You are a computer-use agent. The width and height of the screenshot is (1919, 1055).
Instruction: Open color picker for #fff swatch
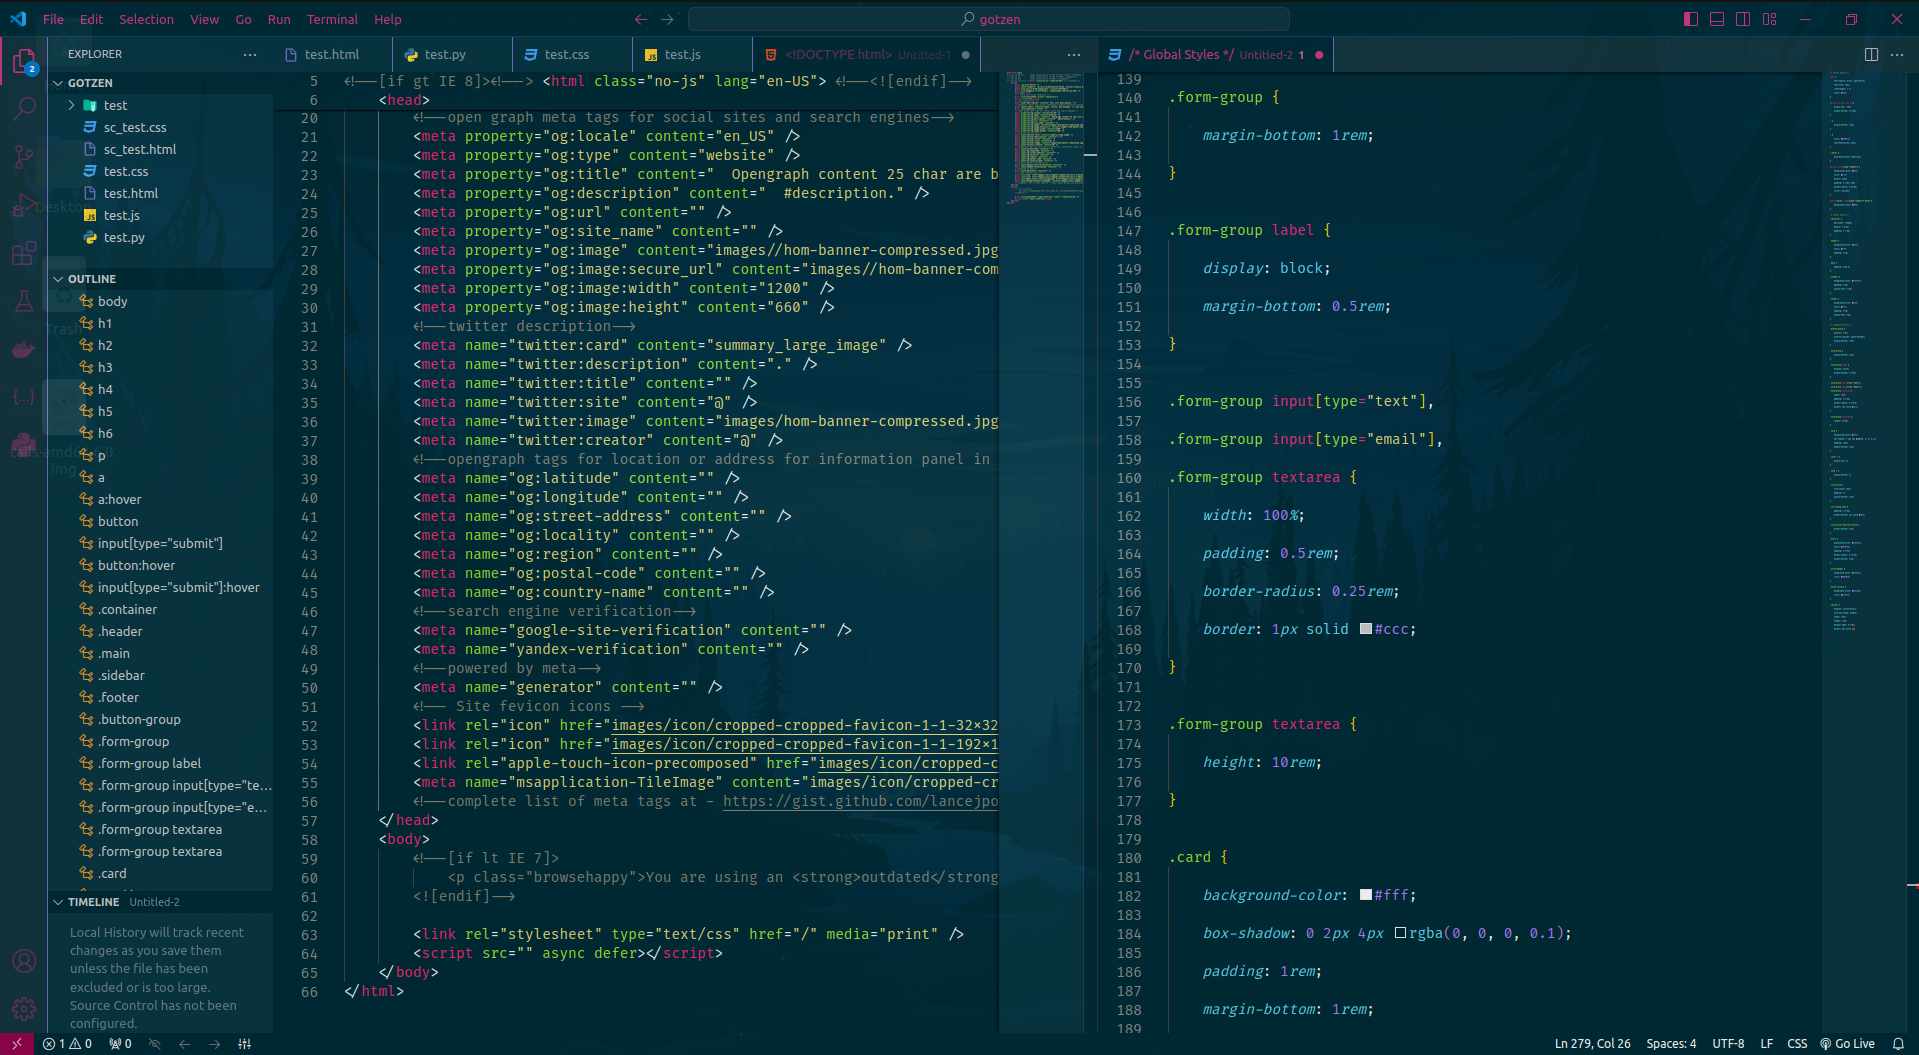pos(1366,896)
